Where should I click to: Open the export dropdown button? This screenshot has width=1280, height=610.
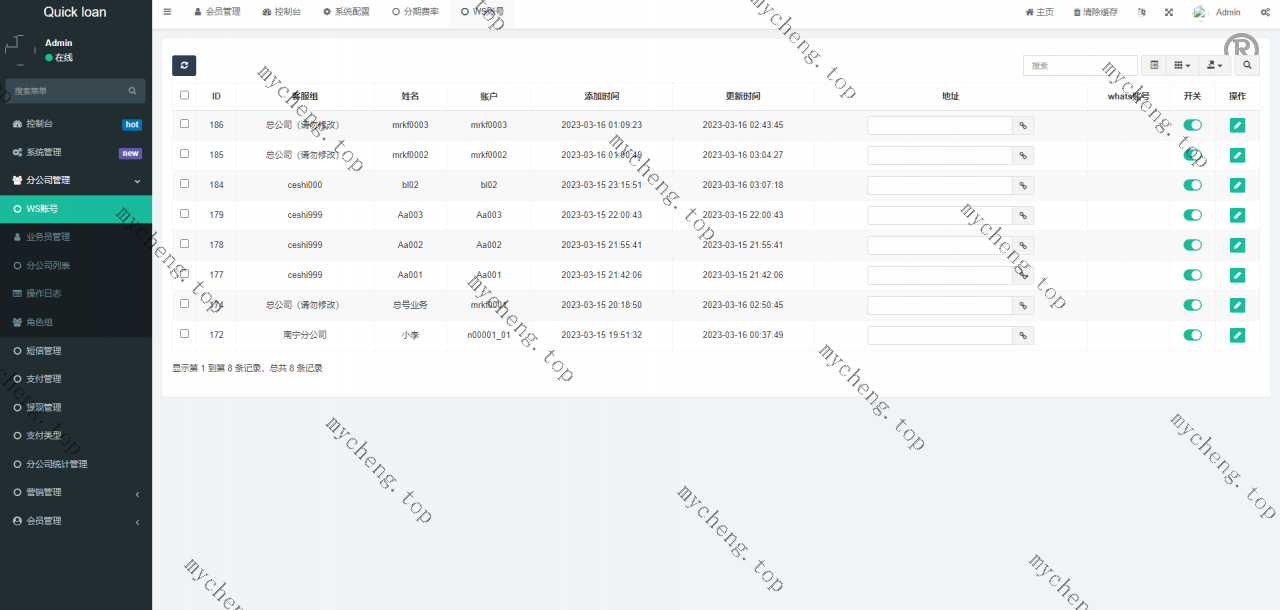(x=1215, y=65)
